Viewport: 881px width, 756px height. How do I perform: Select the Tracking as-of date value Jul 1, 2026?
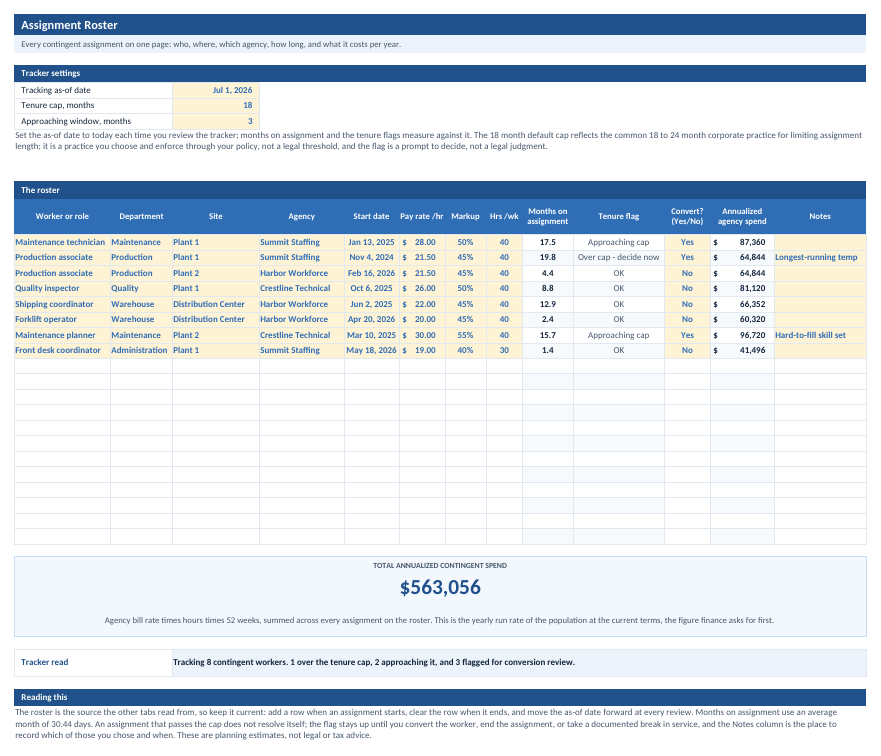click(216, 90)
